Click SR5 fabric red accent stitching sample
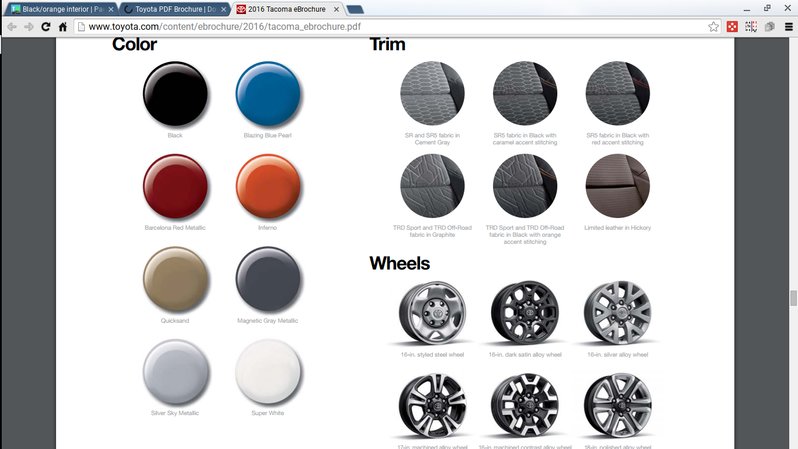 click(618, 93)
